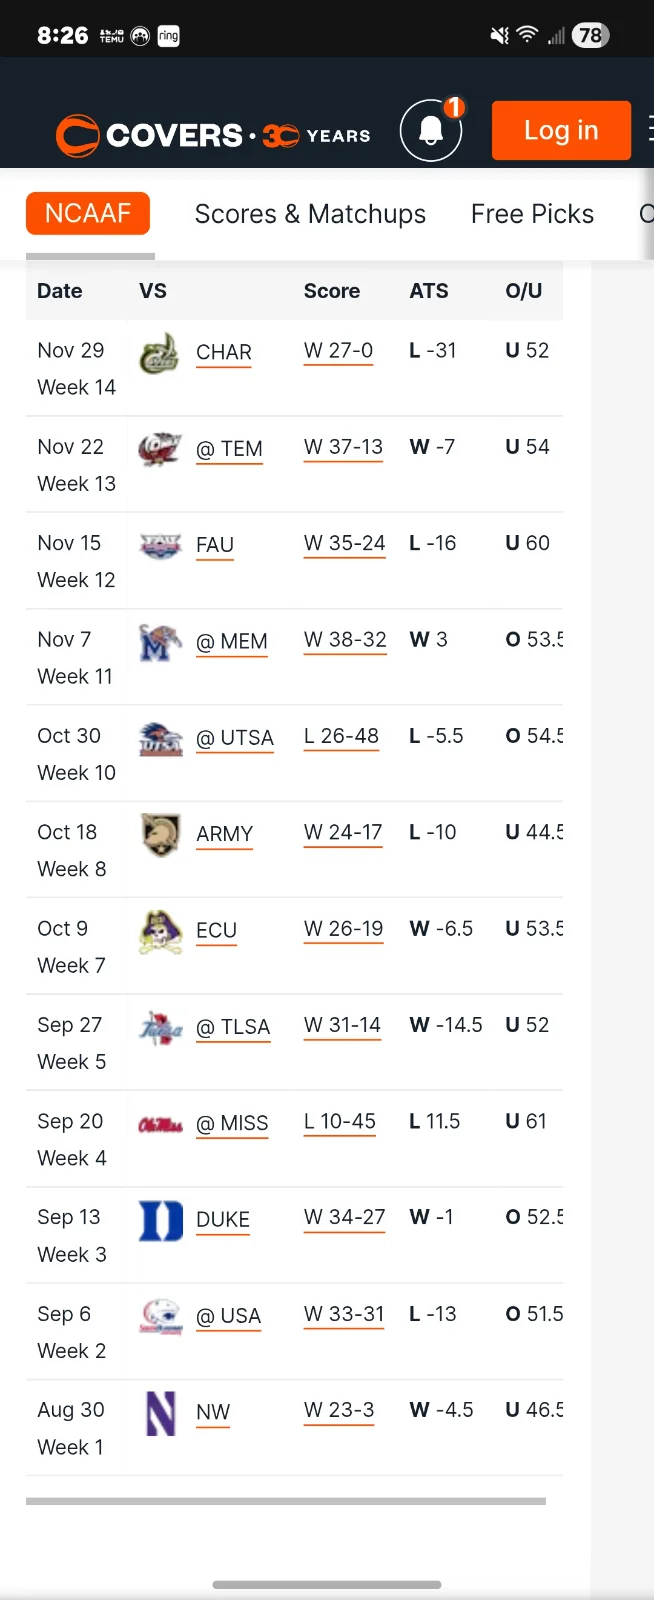Viewport: 654px width, 1600px height.
Task: Tap the Northwestern N logo
Action: (x=160, y=1412)
